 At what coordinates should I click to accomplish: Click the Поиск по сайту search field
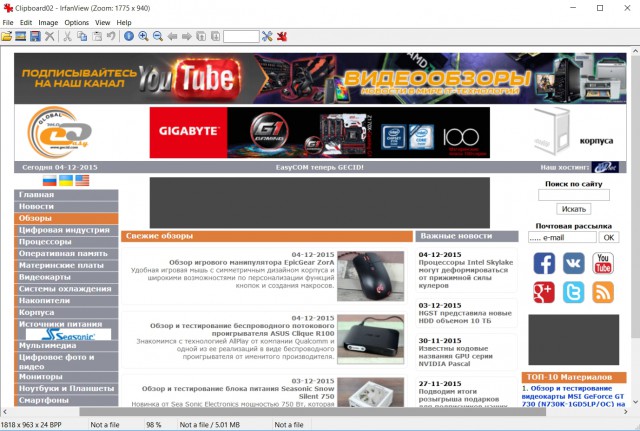click(x=573, y=195)
